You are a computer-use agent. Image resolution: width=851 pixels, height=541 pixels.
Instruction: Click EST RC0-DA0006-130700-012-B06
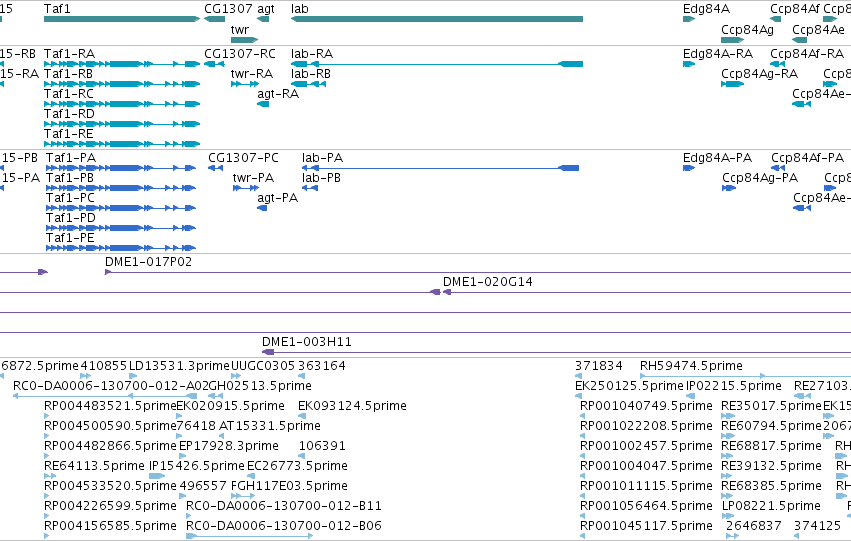click(x=284, y=527)
